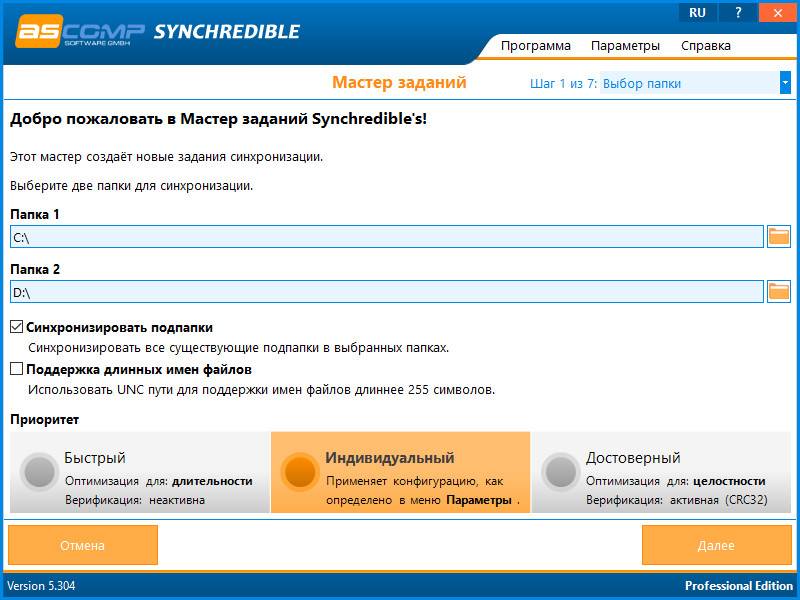The width and height of the screenshot is (800, 600).
Task: Enable Поддержка длинных имен файлов checkbox
Action: 16,369
